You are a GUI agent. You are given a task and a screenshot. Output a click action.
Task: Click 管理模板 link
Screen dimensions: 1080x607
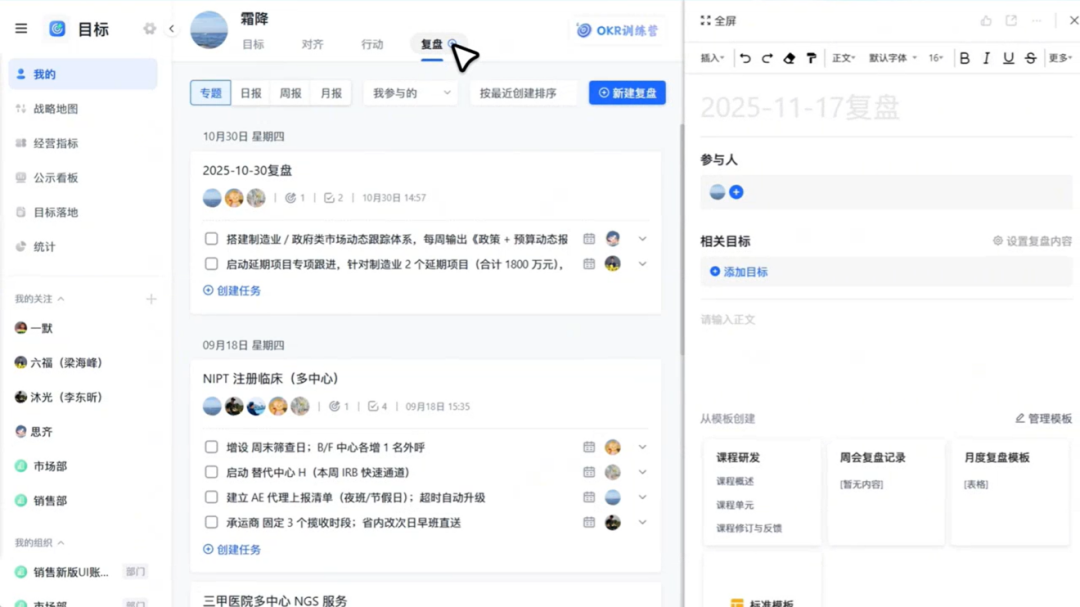coord(1043,419)
